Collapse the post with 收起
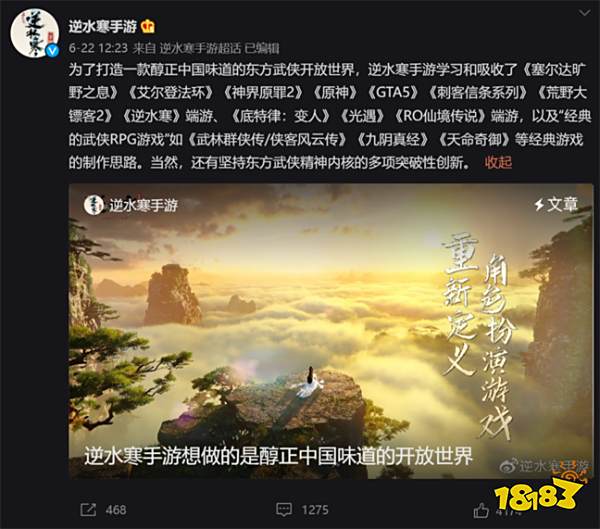 [x=498, y=162]
